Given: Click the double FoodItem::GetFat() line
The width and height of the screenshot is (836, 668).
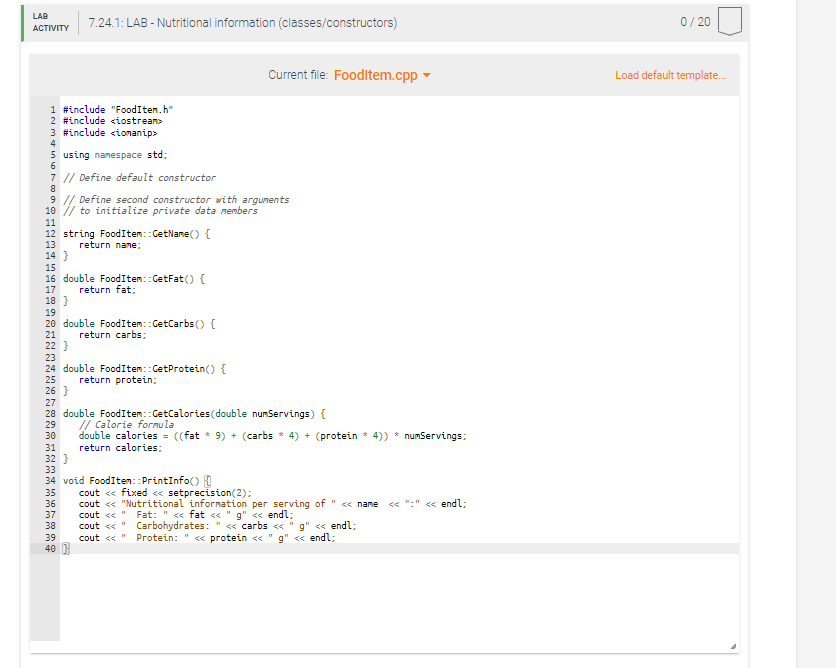Looking at the screenshot, I should (x=134, y=279).
